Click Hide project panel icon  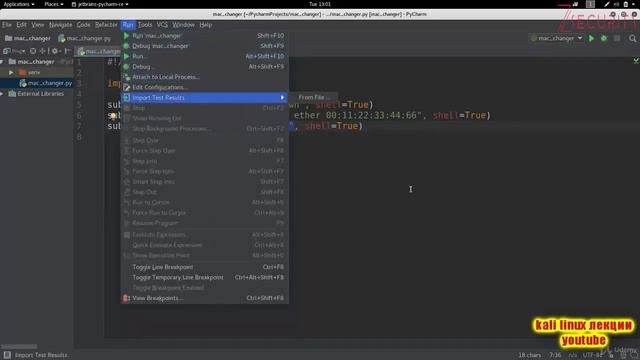67,51
